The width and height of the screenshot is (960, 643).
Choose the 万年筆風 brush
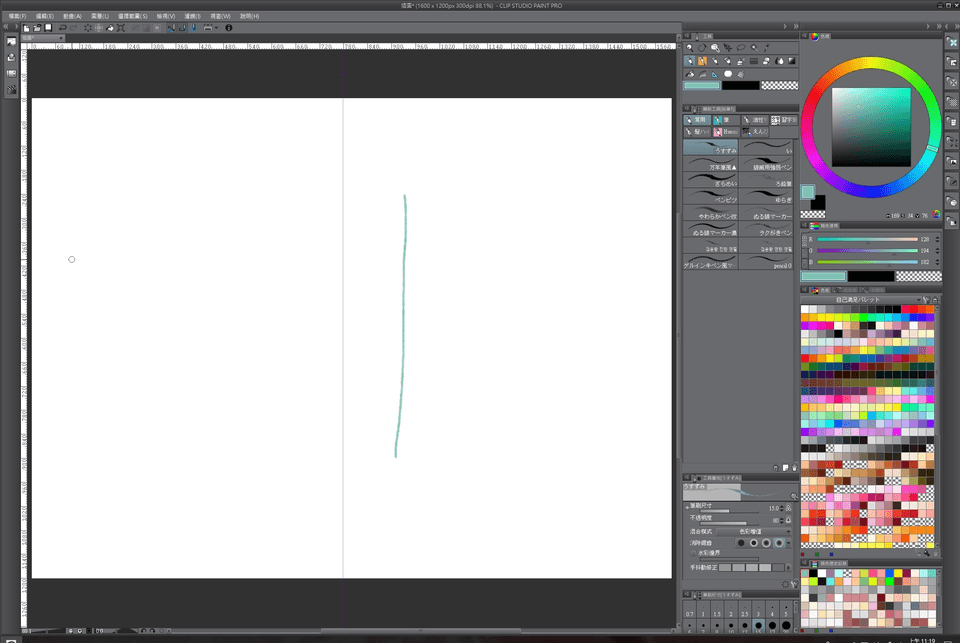pos(710,164)
